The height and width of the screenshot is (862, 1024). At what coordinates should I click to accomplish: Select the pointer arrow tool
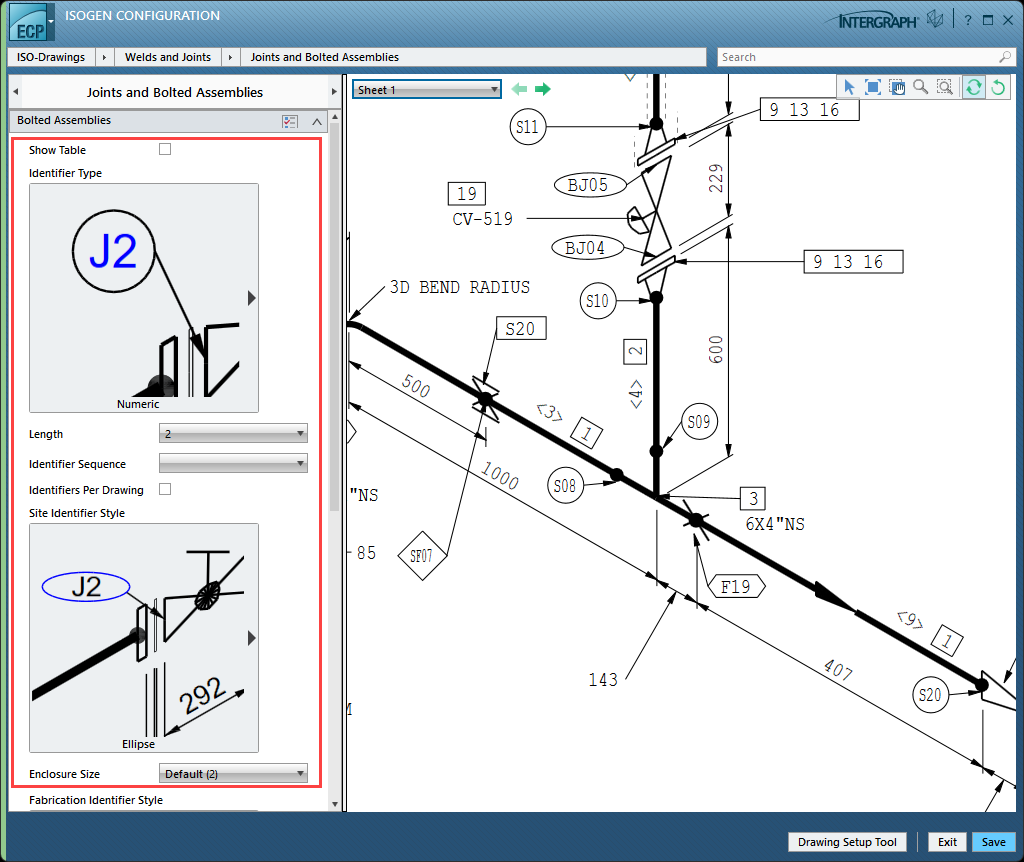pyautogui.click(x=849, y=88)
